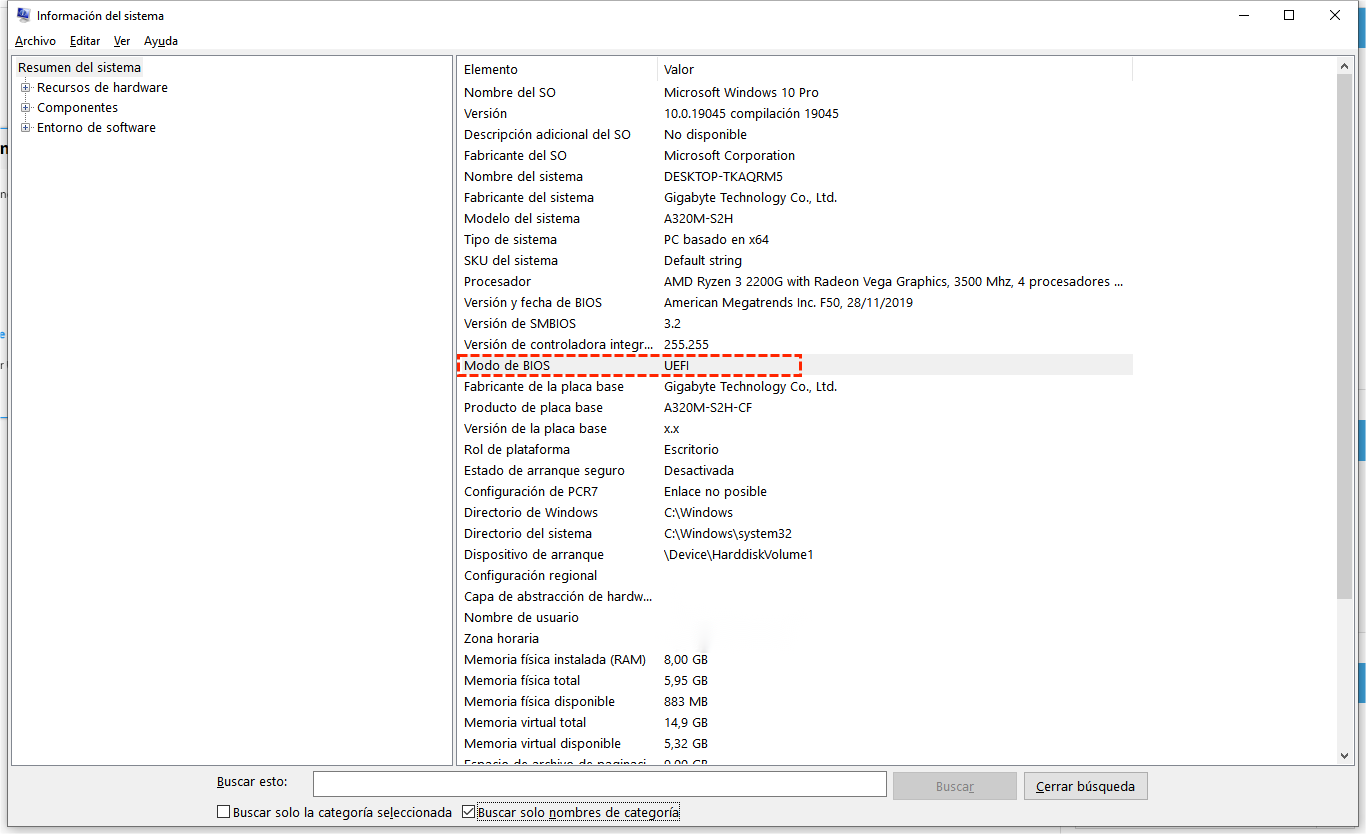Open the Archivo menu

[x=35, y=41]
